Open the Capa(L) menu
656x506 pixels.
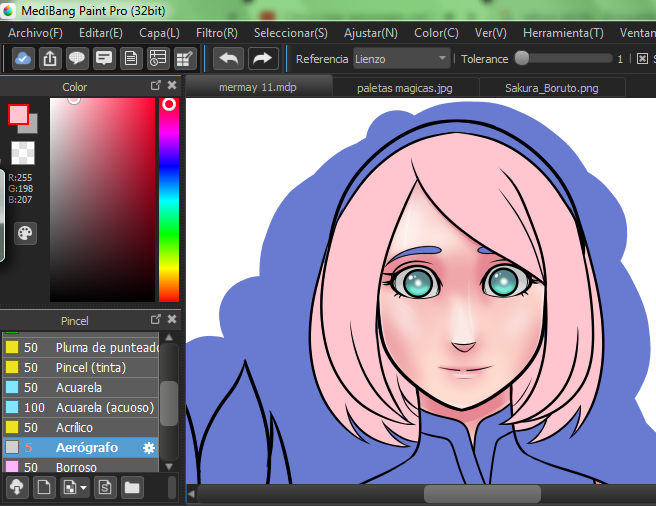[x=159, y=33]
